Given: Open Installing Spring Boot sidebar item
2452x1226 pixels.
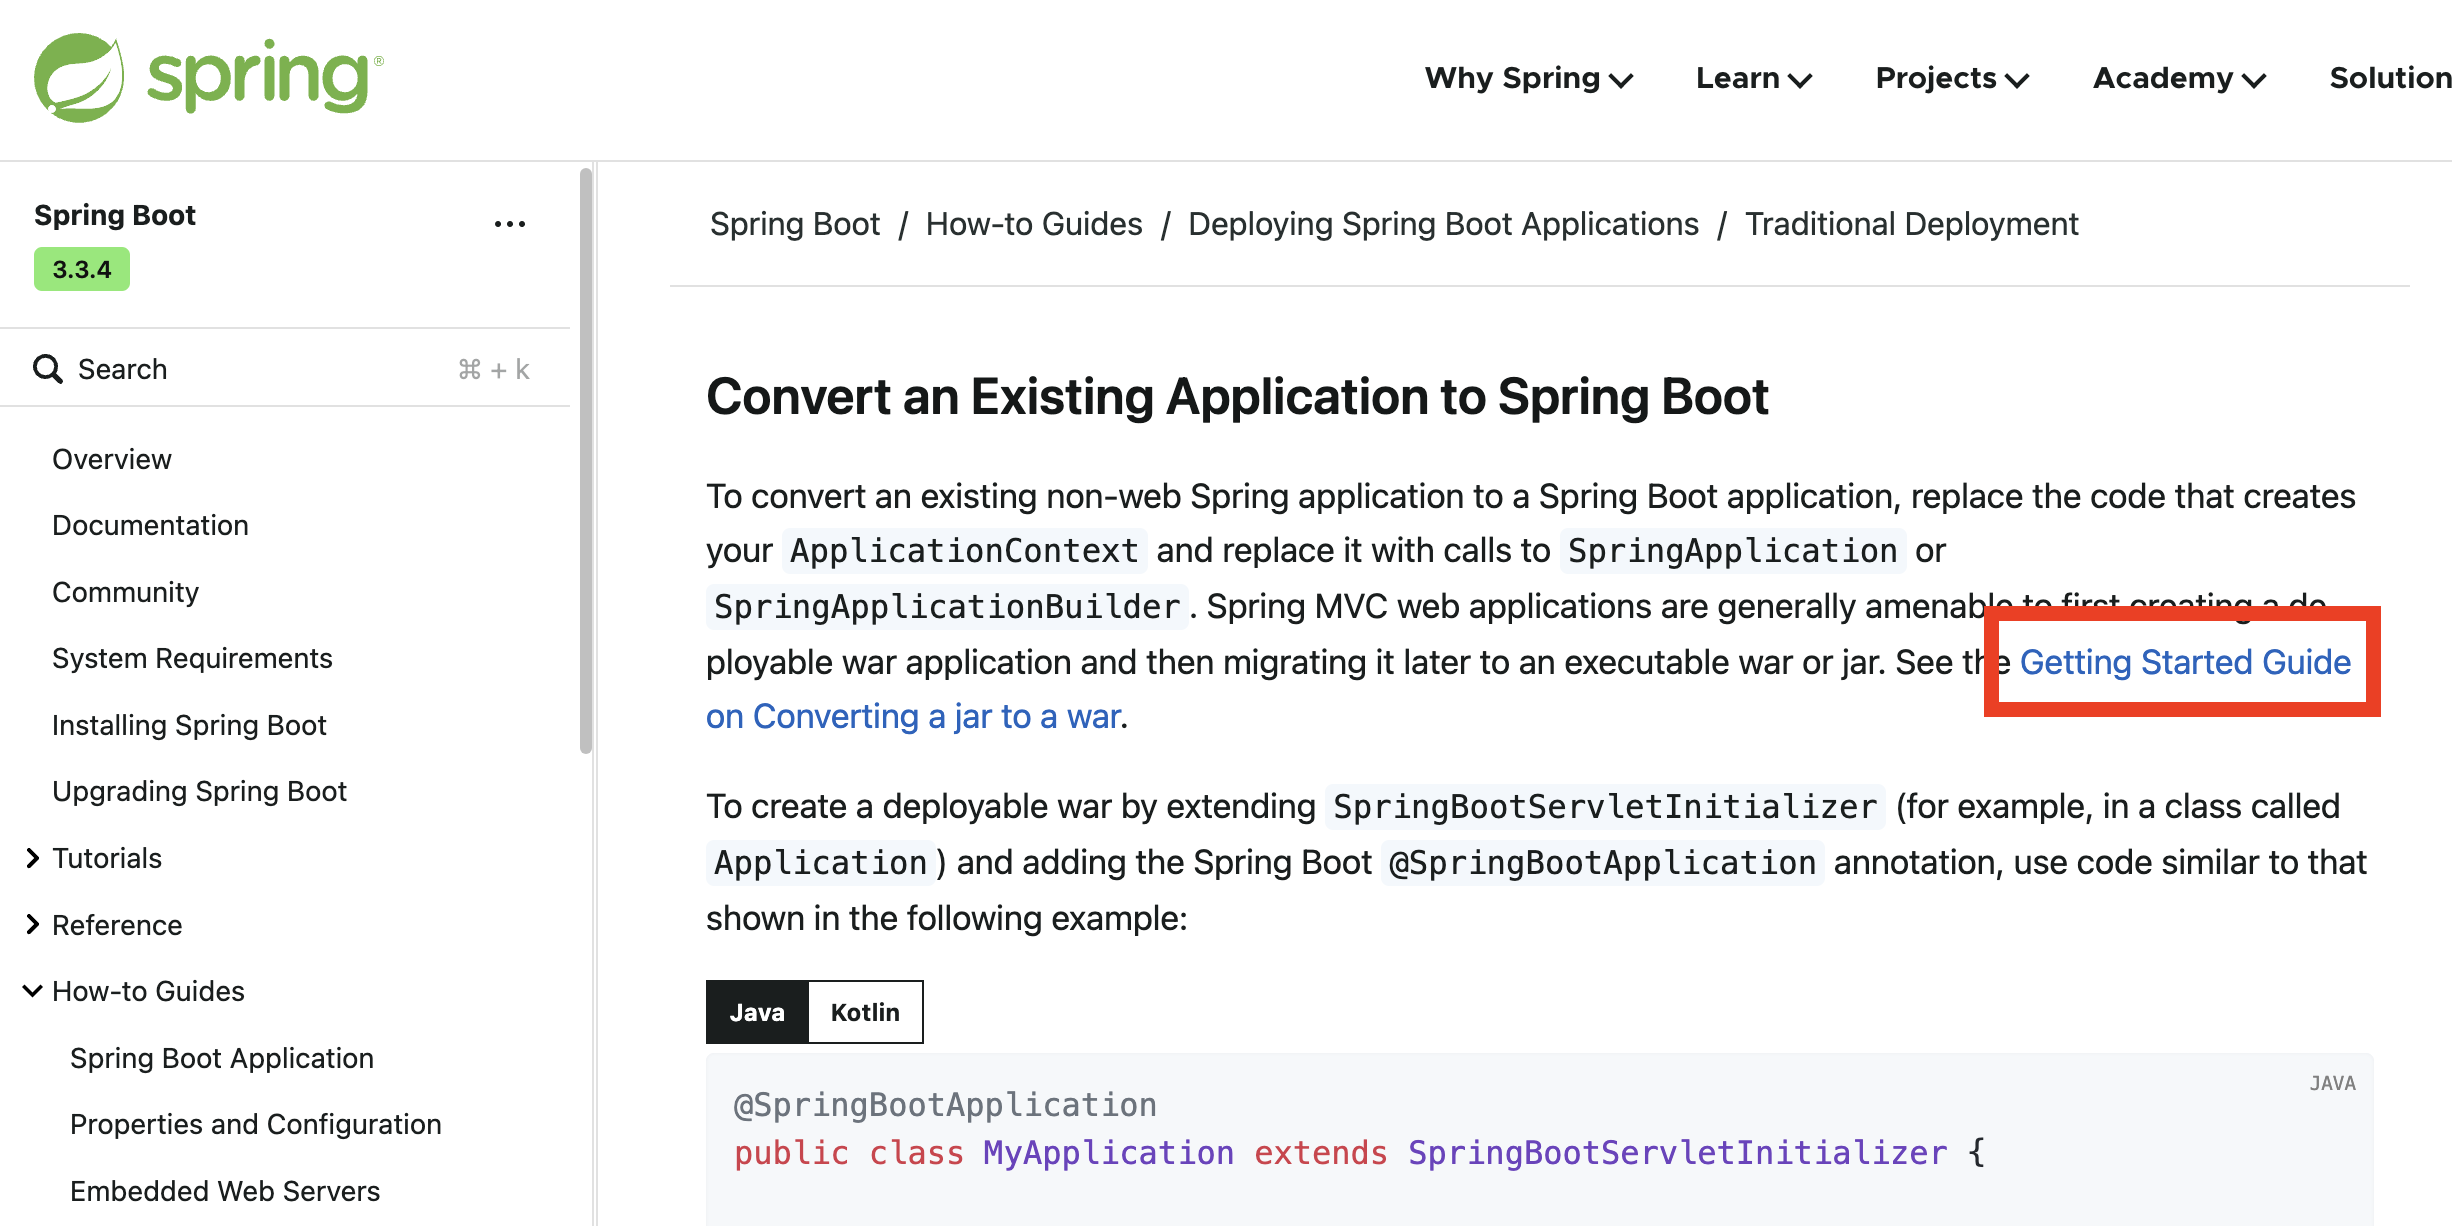Looking at the screenshot, I should tap(189, 725).
